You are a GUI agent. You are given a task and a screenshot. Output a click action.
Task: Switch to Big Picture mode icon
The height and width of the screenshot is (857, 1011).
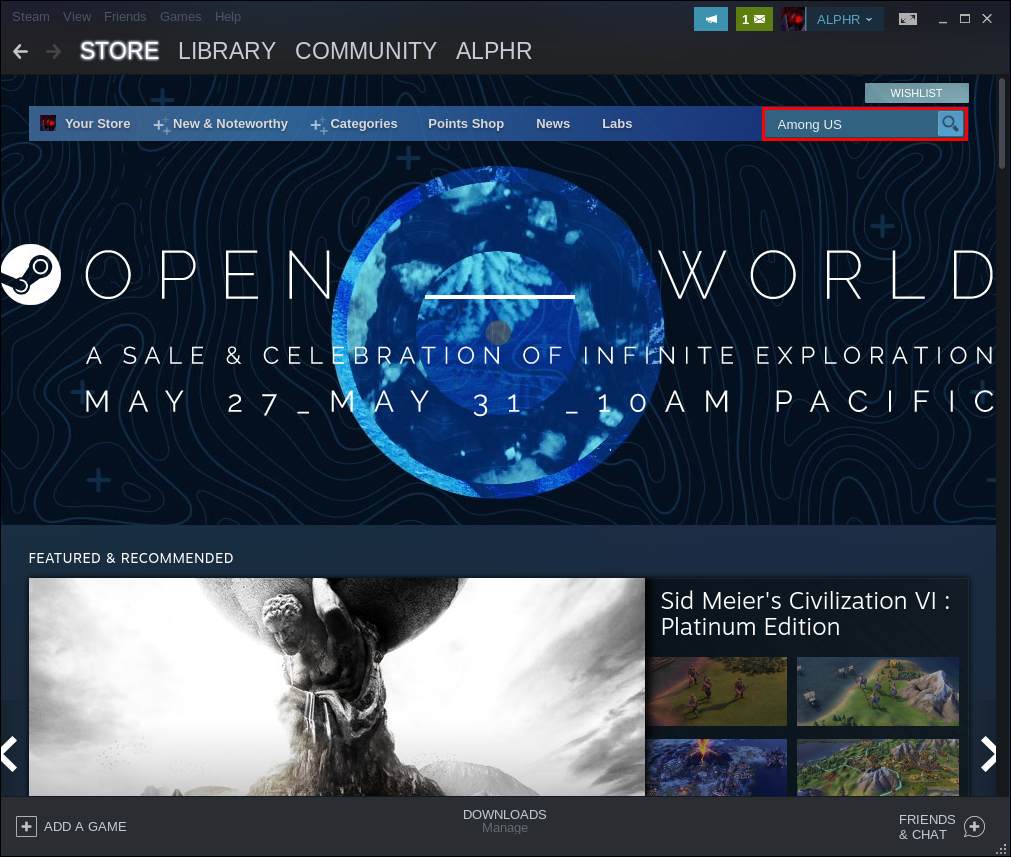908,19
